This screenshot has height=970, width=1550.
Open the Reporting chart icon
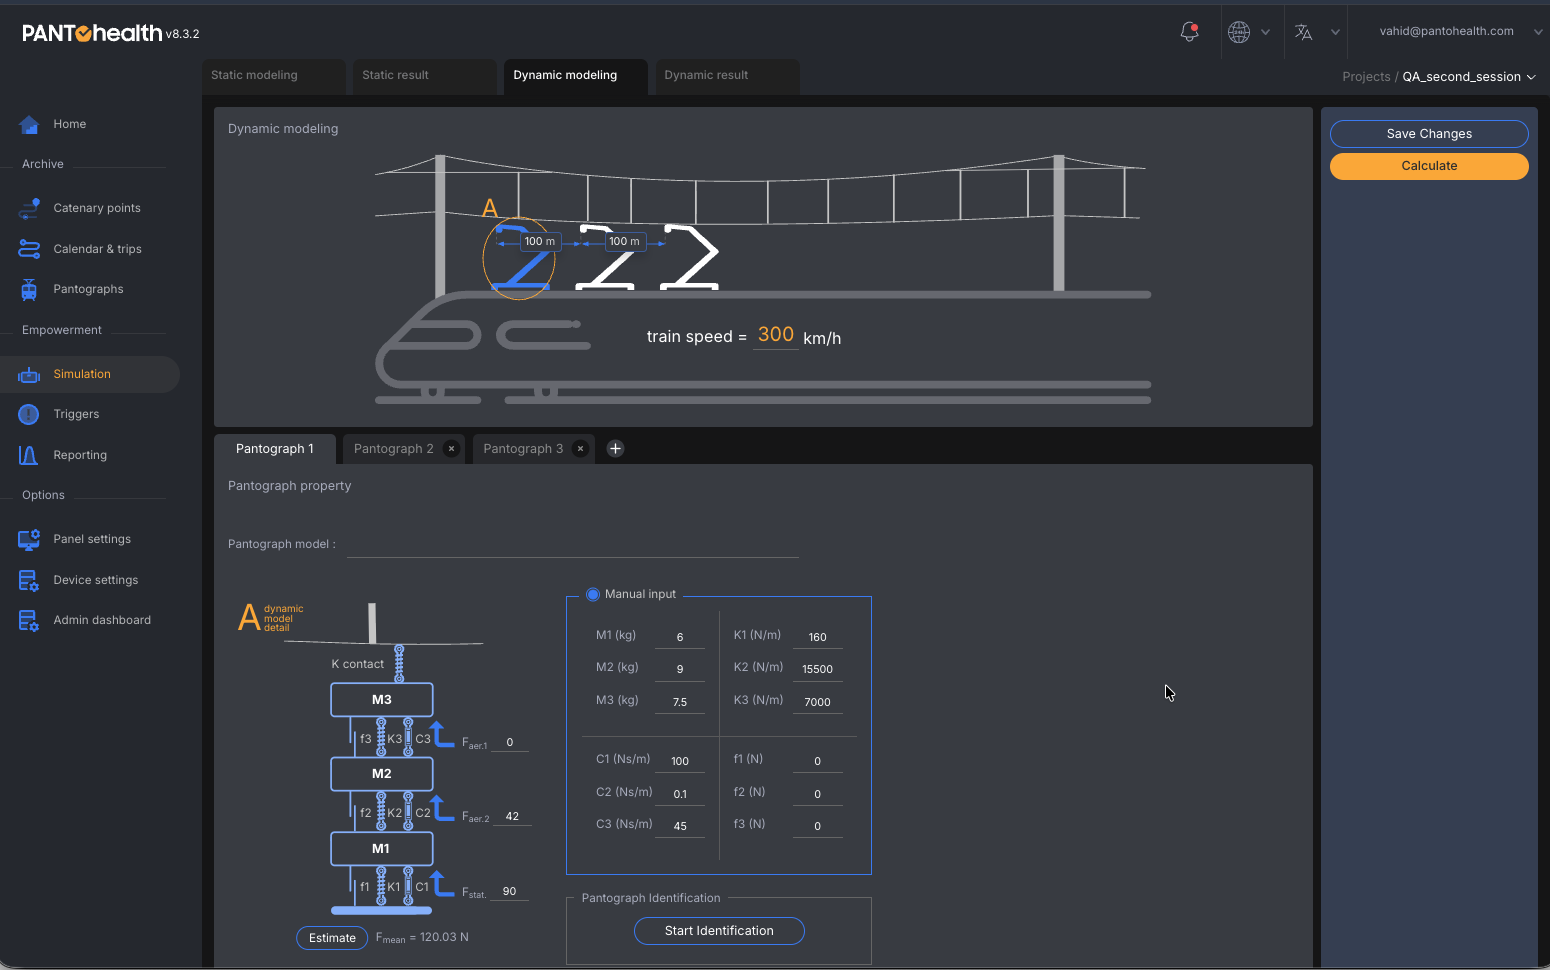coord(29,455)
